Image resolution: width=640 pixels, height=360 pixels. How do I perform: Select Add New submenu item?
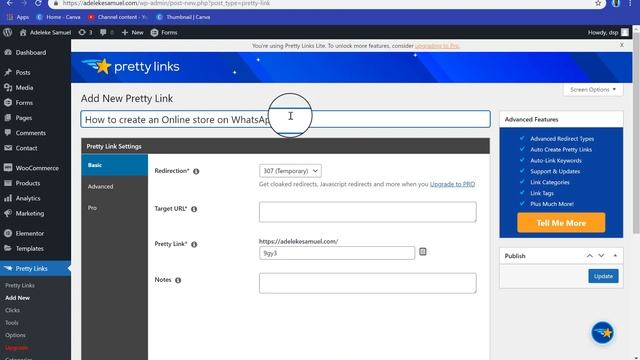18,298
